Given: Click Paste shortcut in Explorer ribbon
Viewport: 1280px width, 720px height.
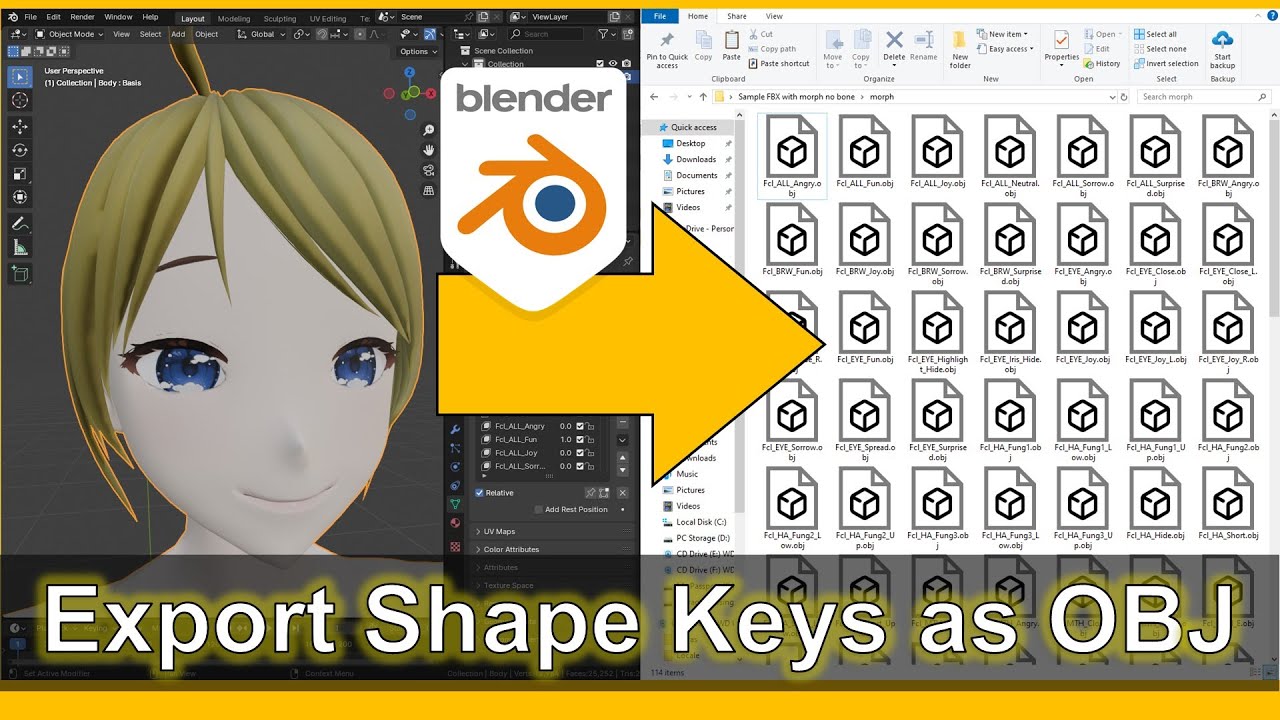Looking at the screenshot, I should [x=778, y=63].
